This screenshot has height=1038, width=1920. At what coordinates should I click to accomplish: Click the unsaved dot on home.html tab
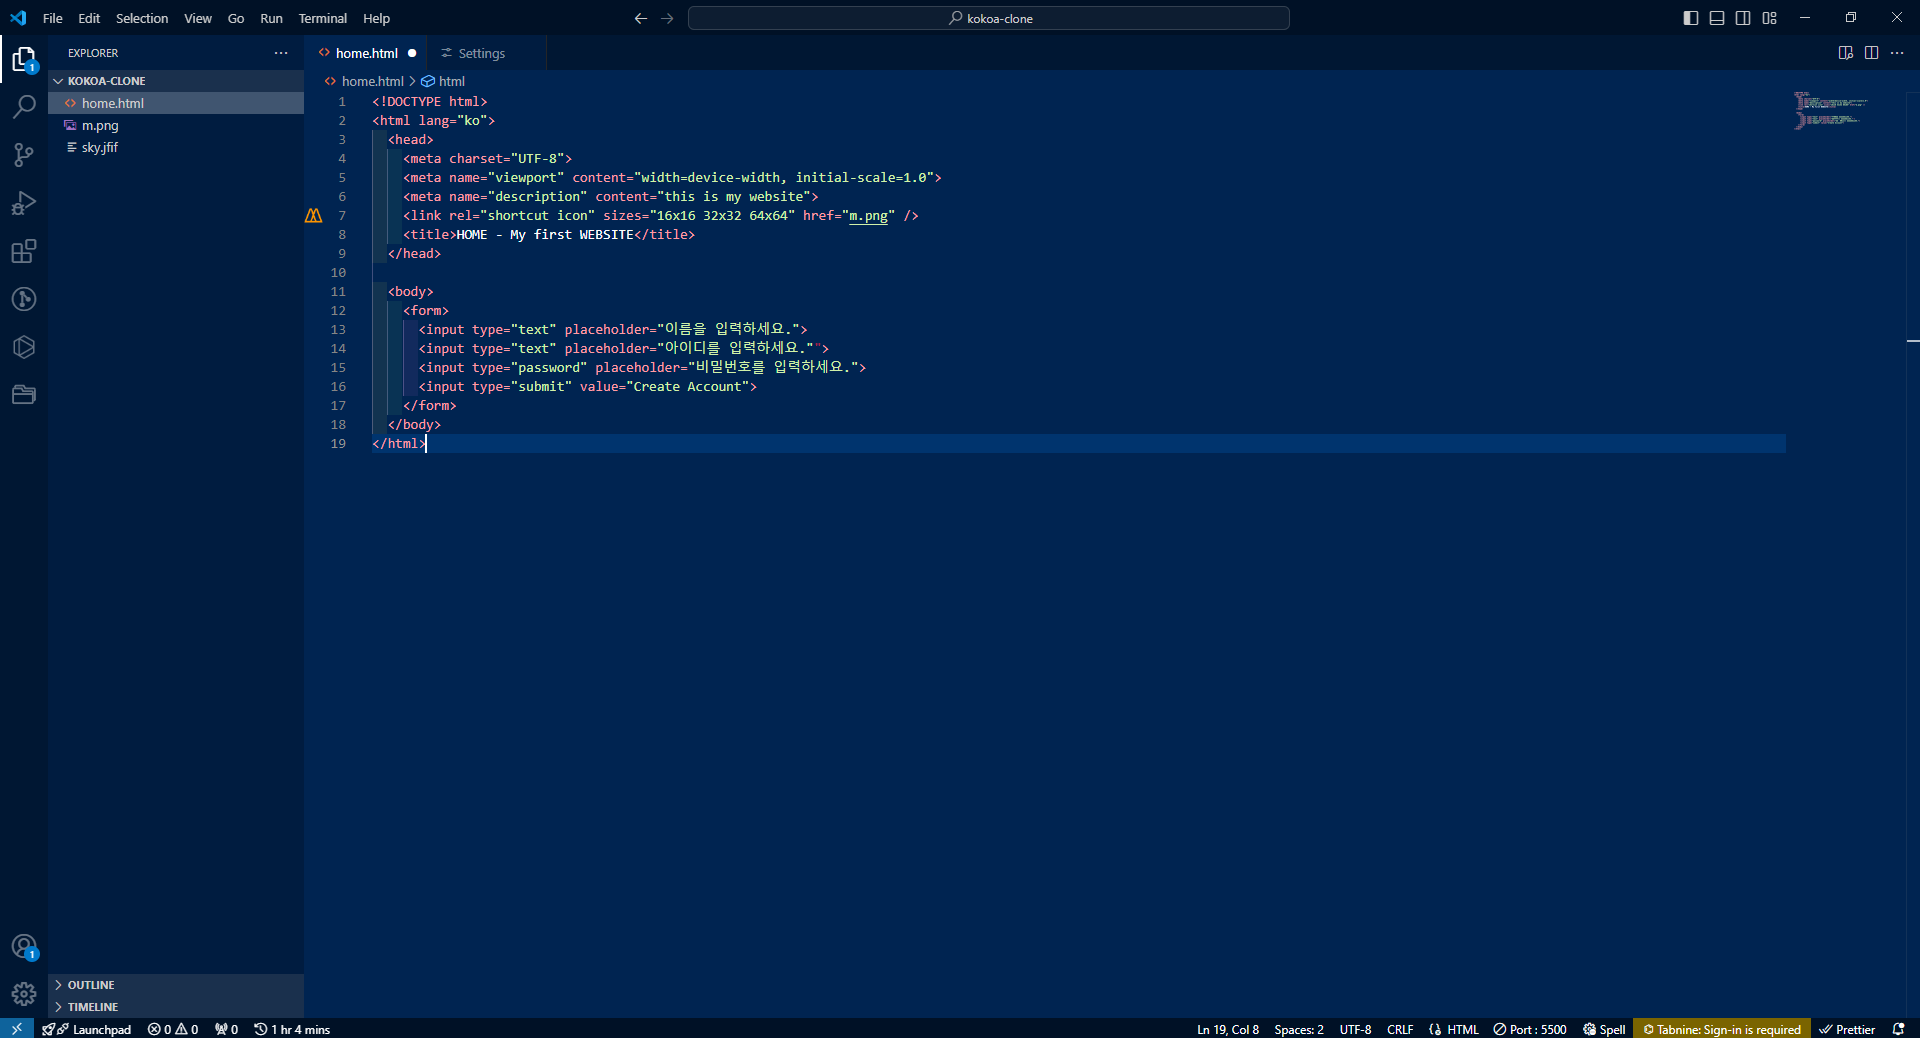[412, 53]
